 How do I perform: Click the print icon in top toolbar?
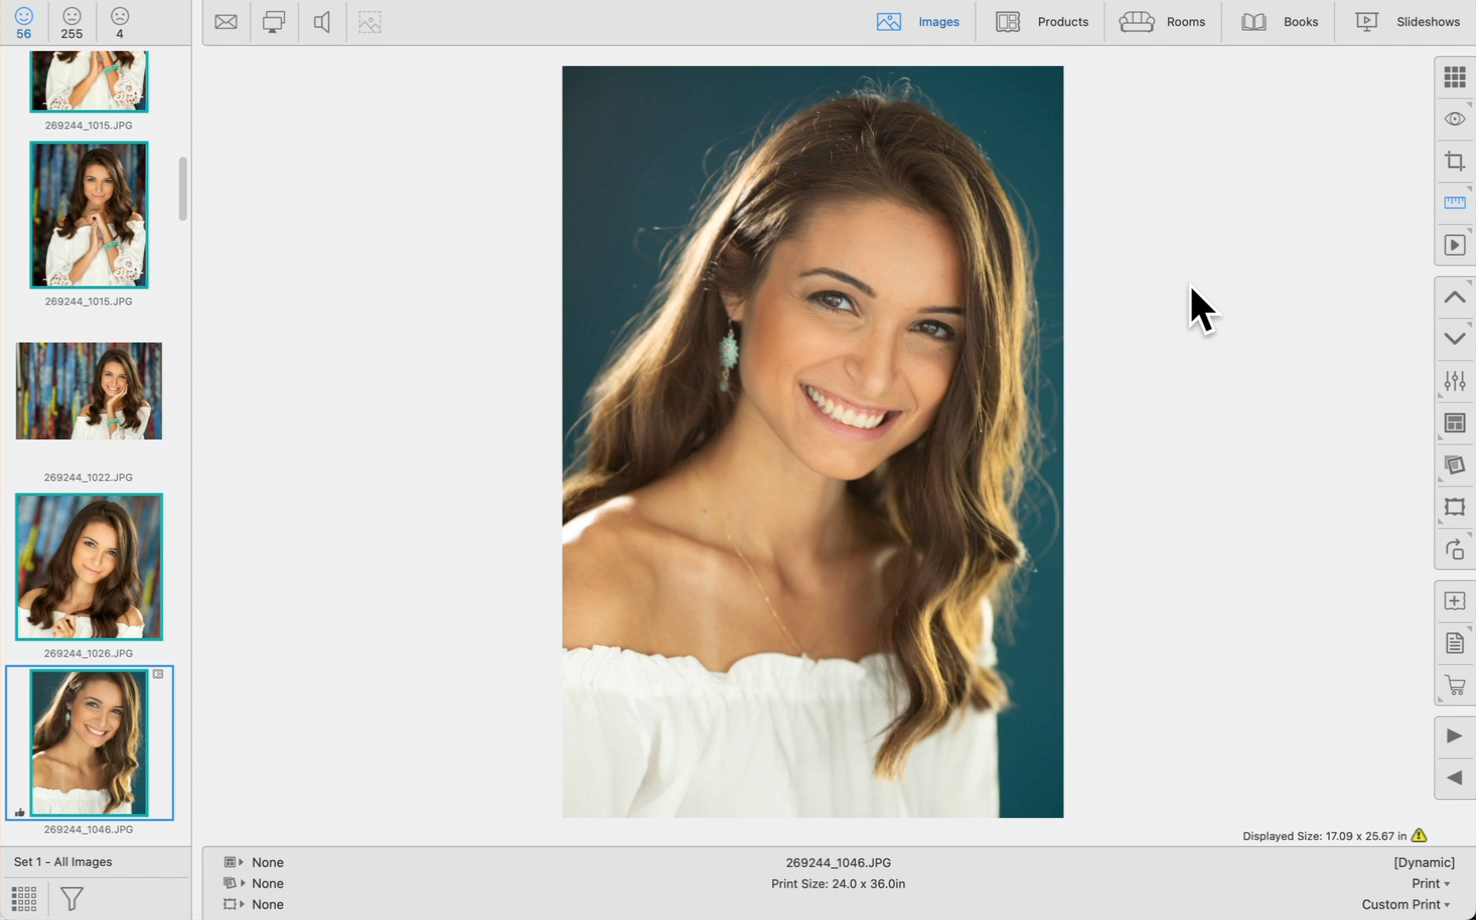(273, 22)
